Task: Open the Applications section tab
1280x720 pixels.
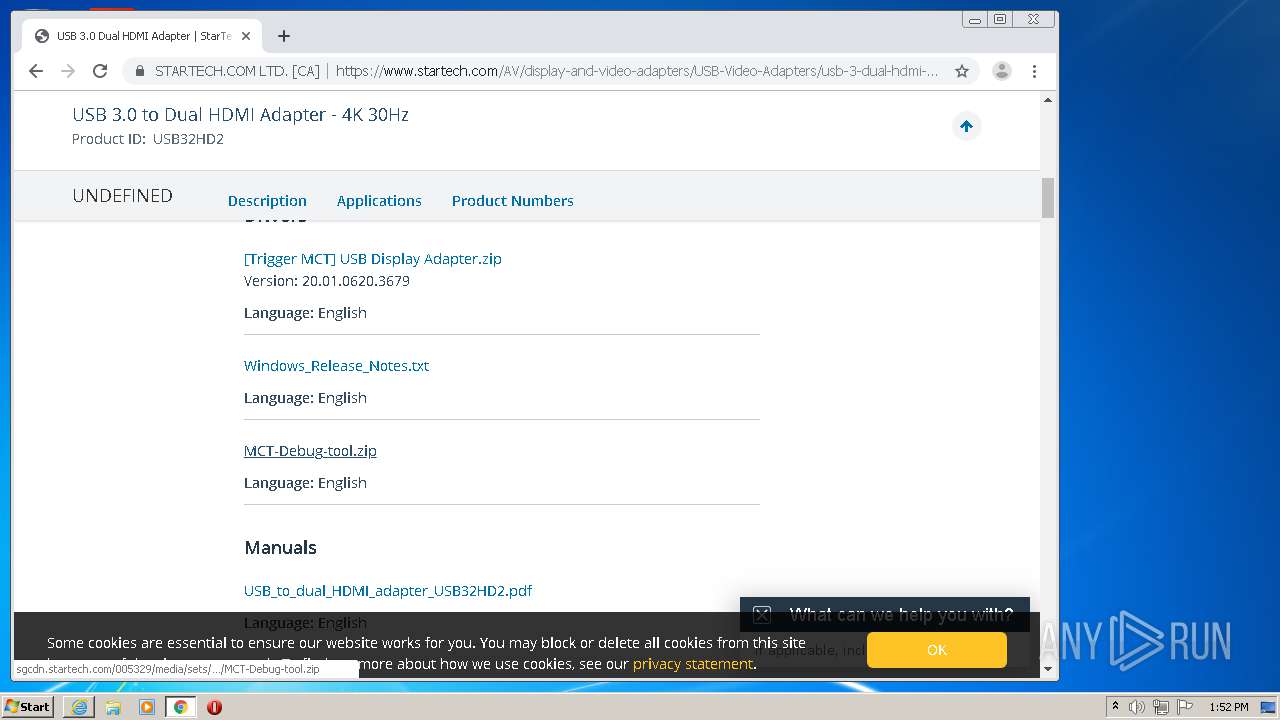Action: coord(379,201)
